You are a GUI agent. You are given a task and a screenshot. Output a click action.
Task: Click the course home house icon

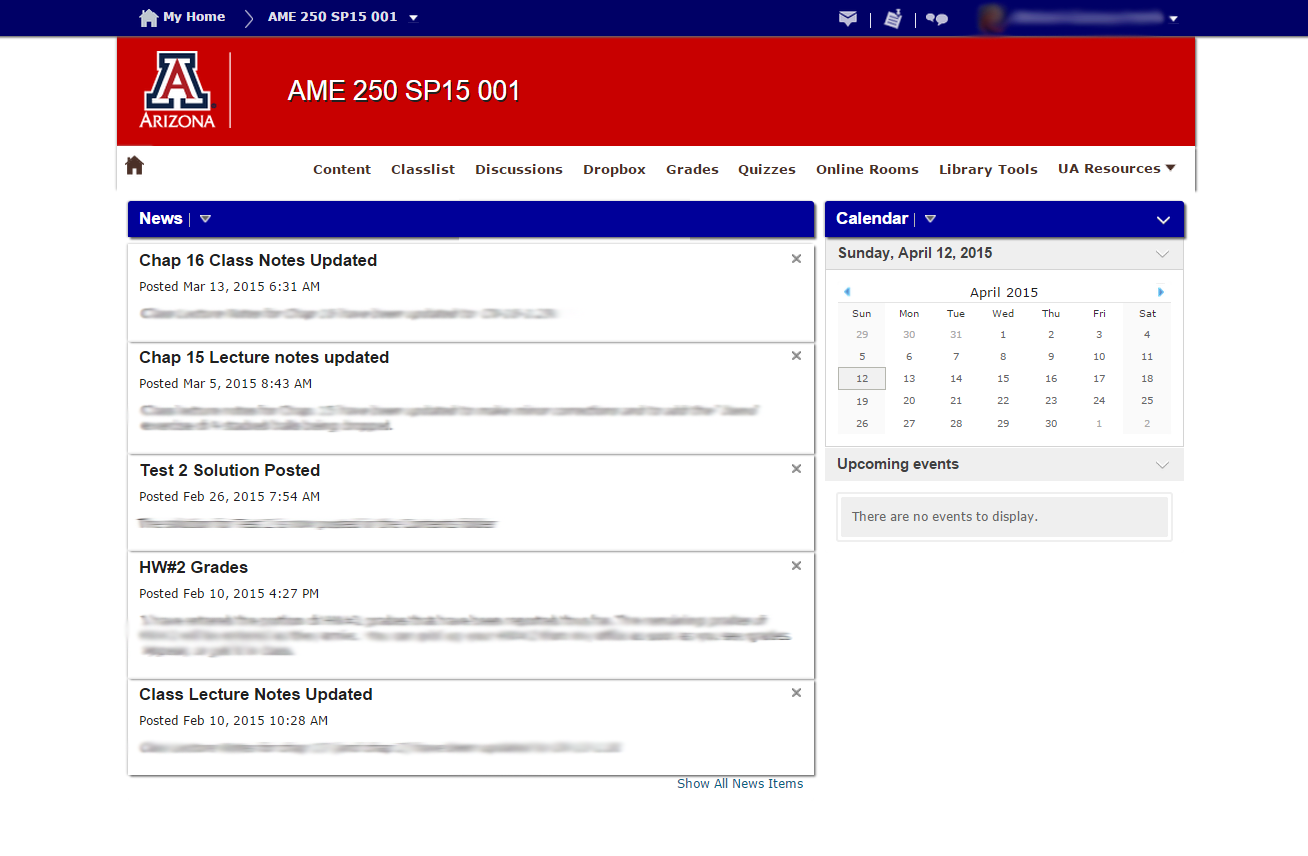click(x=134, y=166)
